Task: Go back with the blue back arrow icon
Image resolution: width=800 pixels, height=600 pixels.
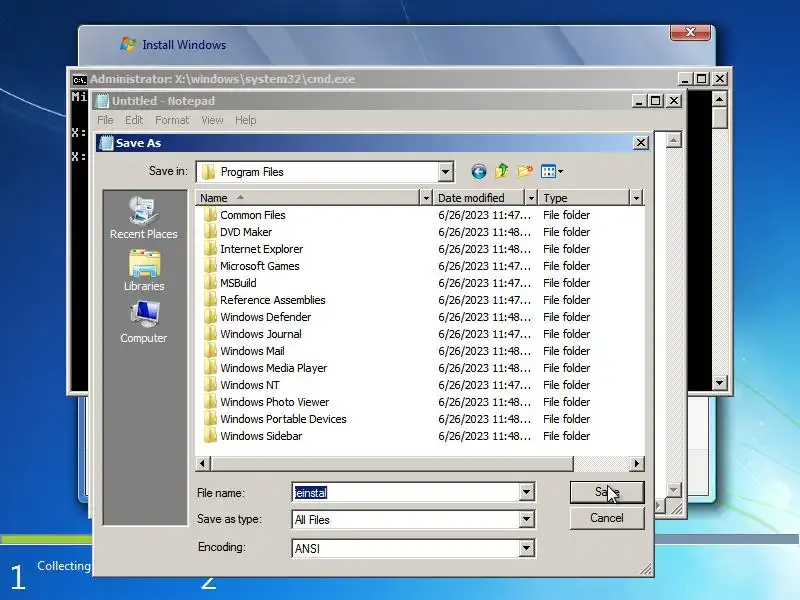Action: [x=479, y=171]
